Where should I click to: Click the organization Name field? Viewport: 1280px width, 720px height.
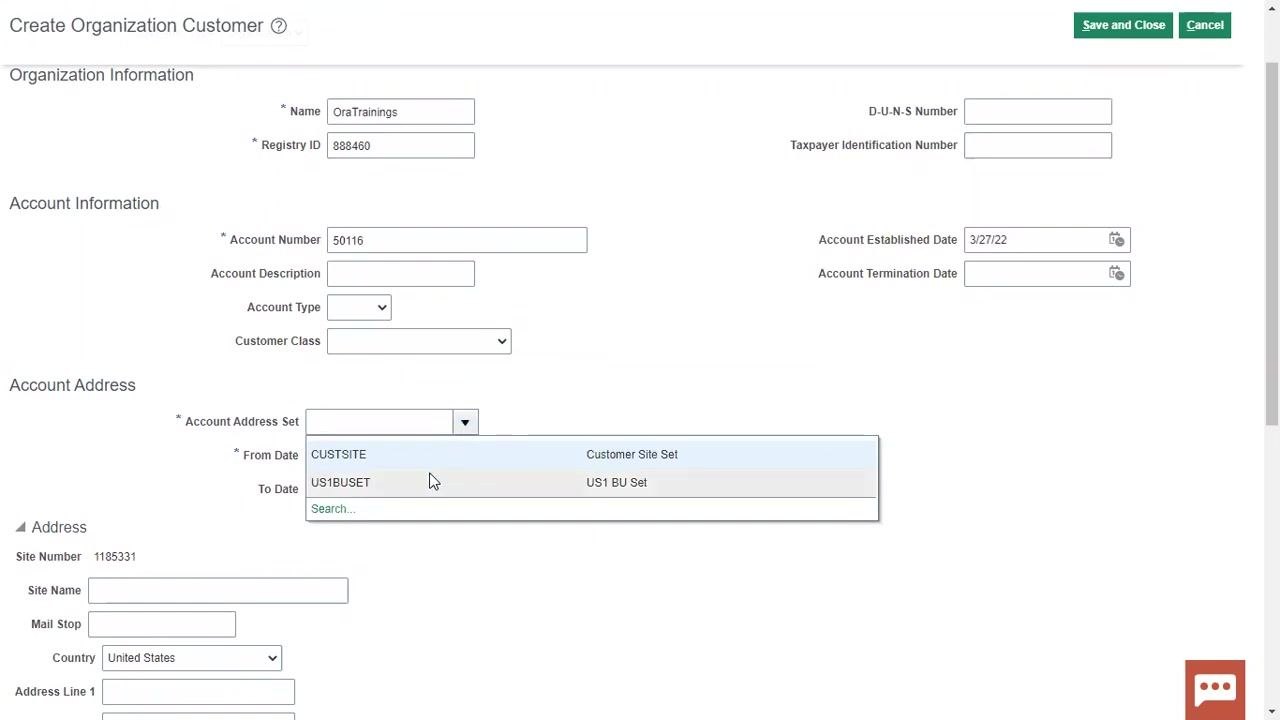(x=401, y=112)
